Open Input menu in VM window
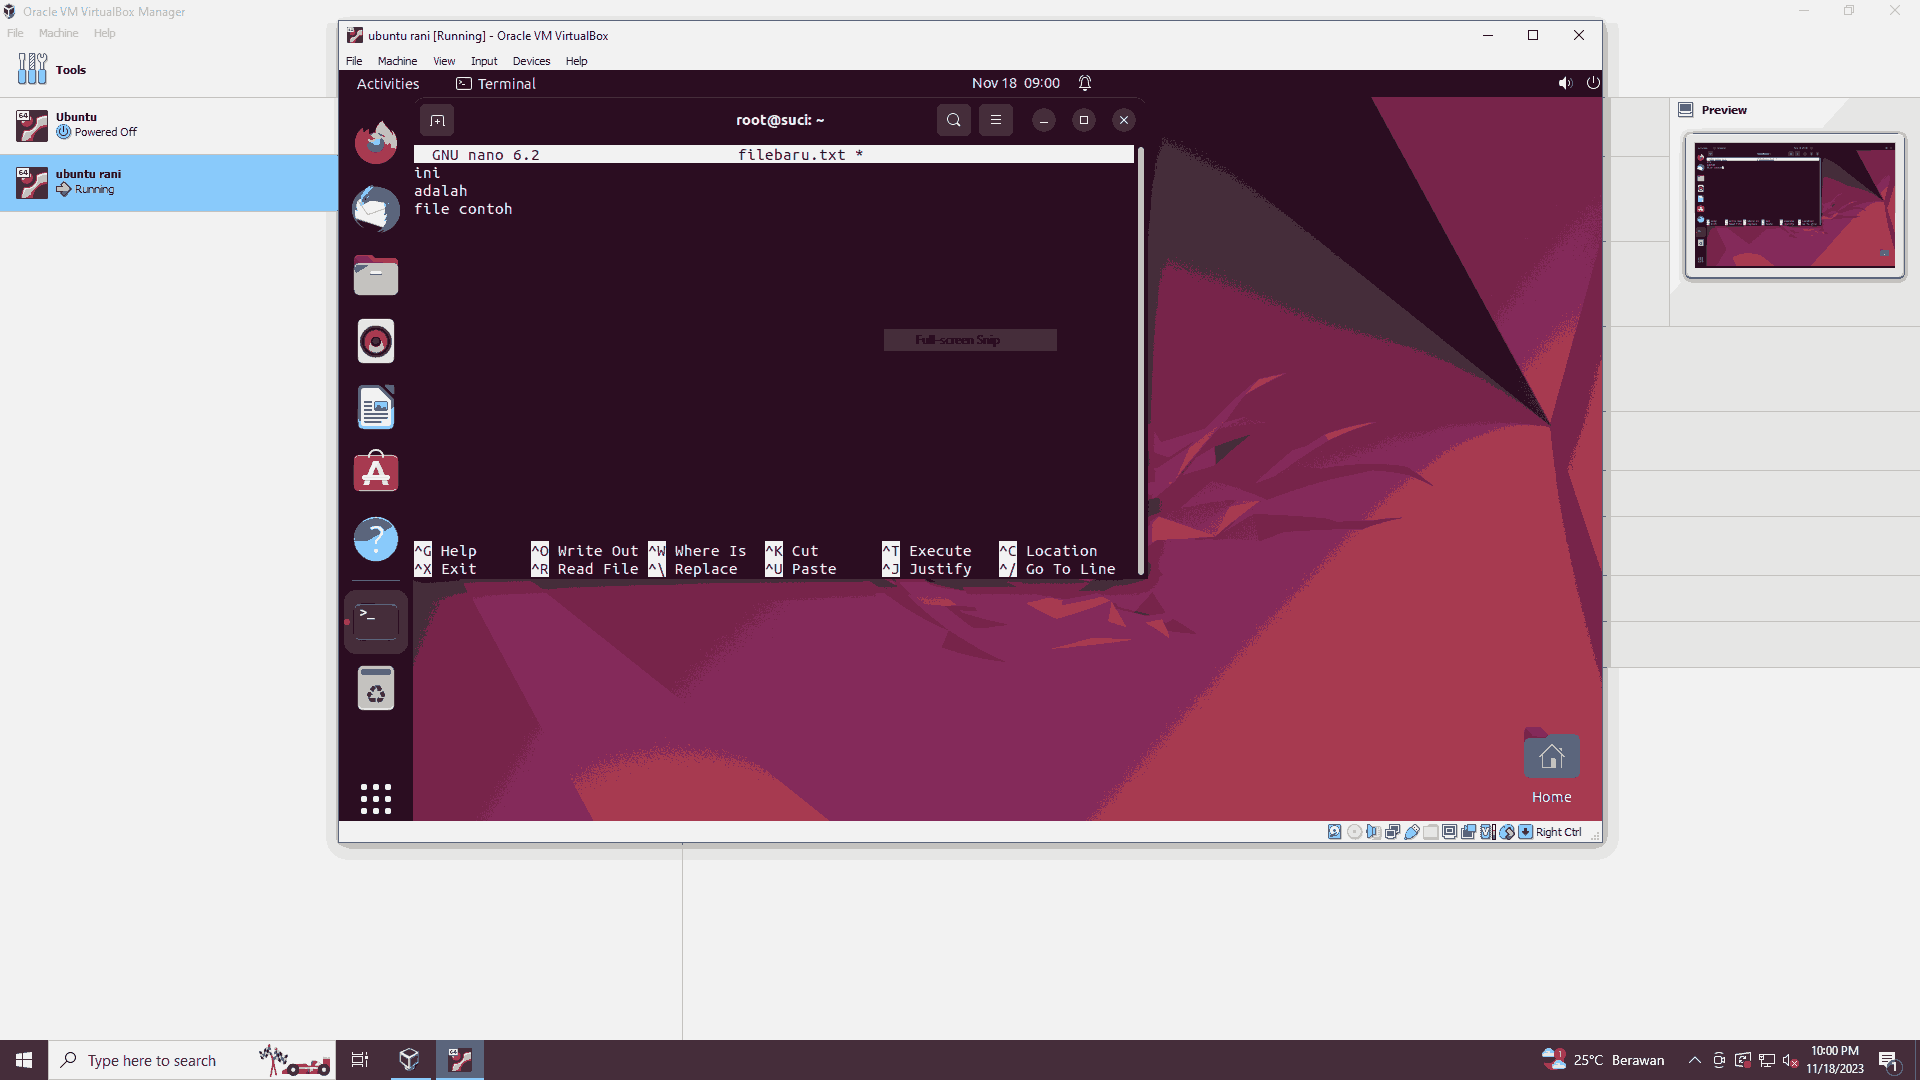 (484, 61)
